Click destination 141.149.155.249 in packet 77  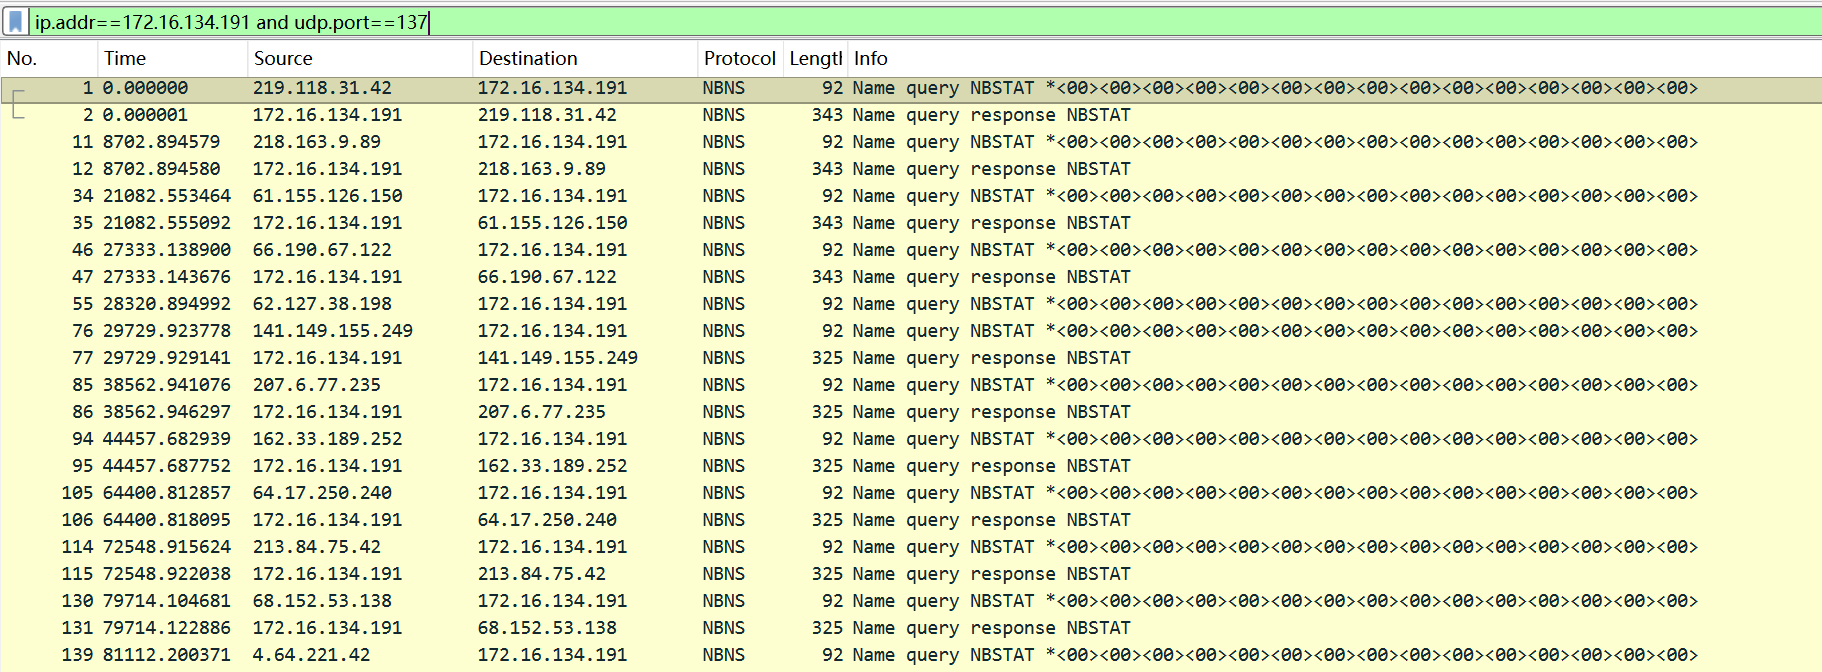tap(557, 358)
